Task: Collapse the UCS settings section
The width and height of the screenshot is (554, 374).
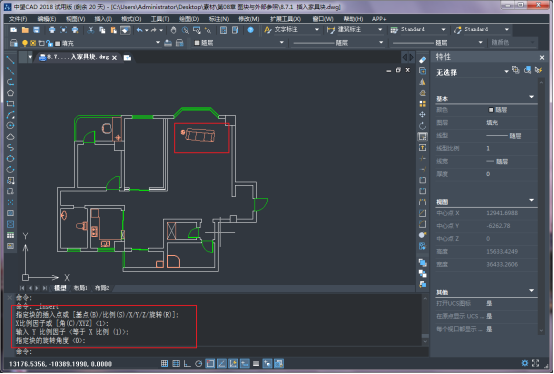Action: (x=532, y=291)
